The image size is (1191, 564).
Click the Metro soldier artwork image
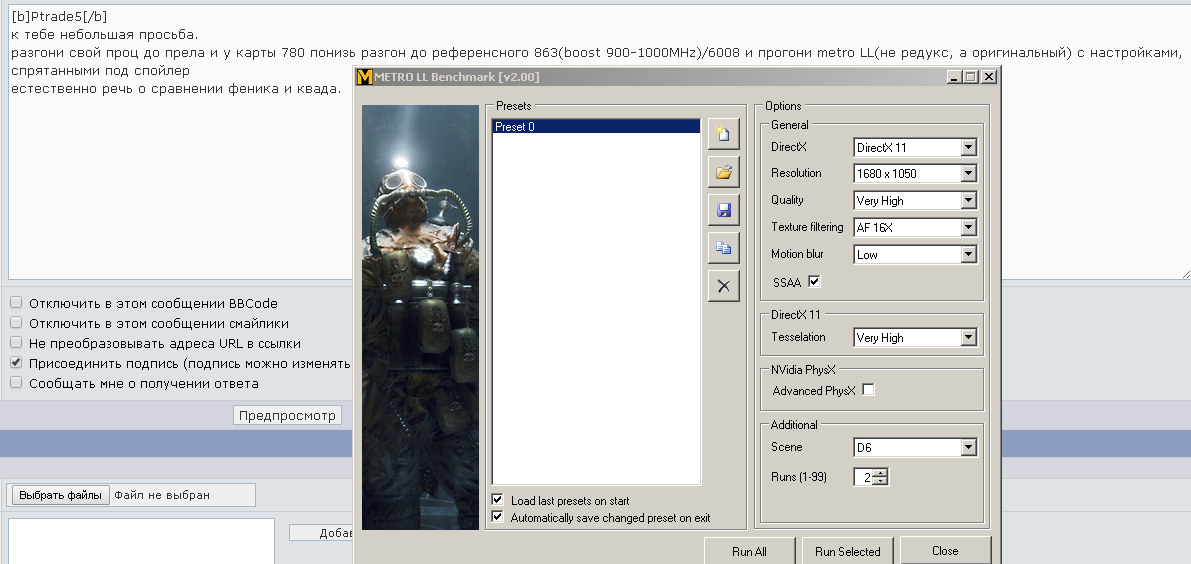[x=420, y=317]
